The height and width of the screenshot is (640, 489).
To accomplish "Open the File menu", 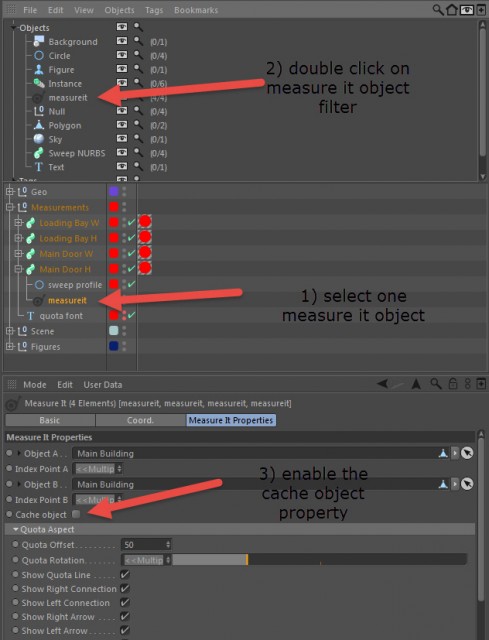I will click(30, 10).
